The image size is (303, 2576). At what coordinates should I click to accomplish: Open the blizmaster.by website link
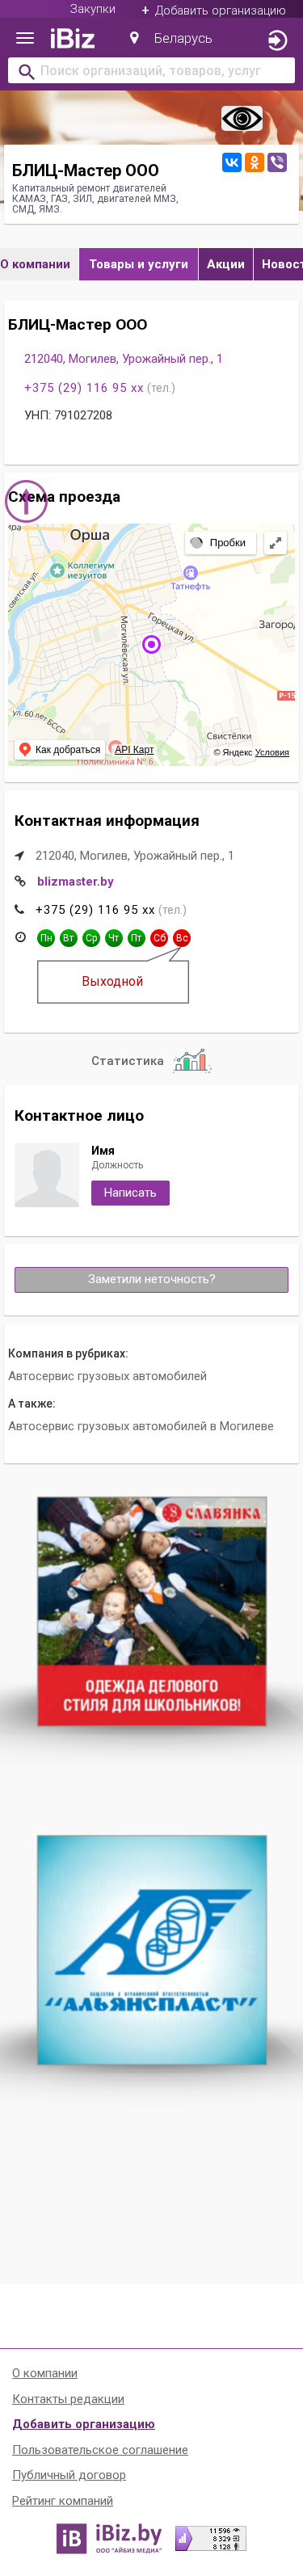pyautogui.click(x=75, y=881)
